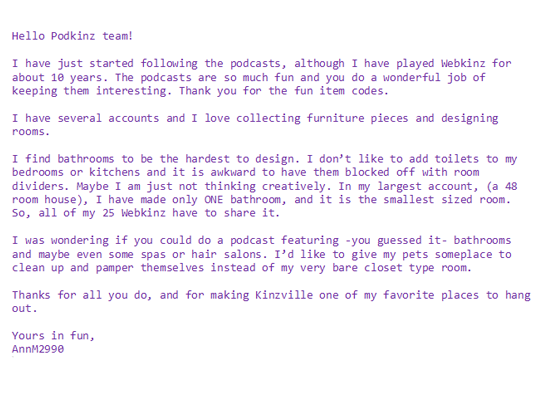Click the text '10 years'
540x400 pixels.
76,78
